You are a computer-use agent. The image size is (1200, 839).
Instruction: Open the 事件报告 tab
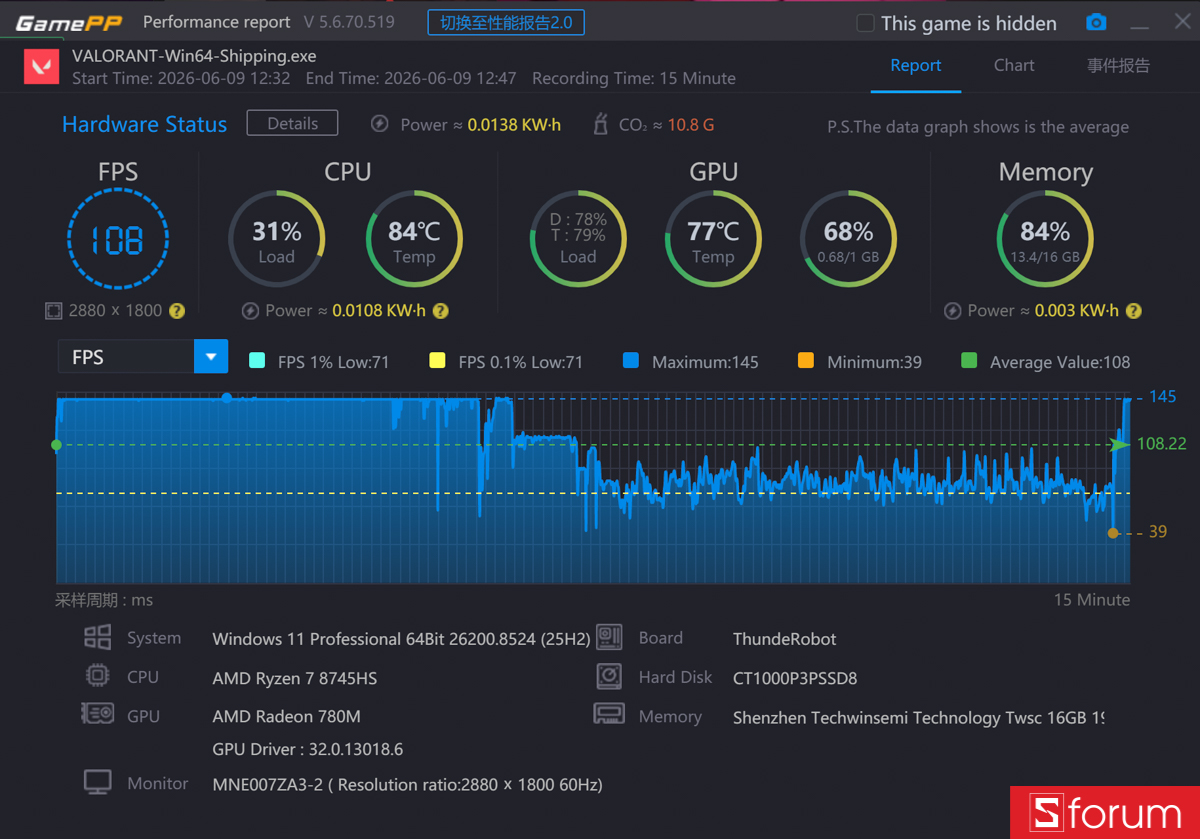[1118, 65]
